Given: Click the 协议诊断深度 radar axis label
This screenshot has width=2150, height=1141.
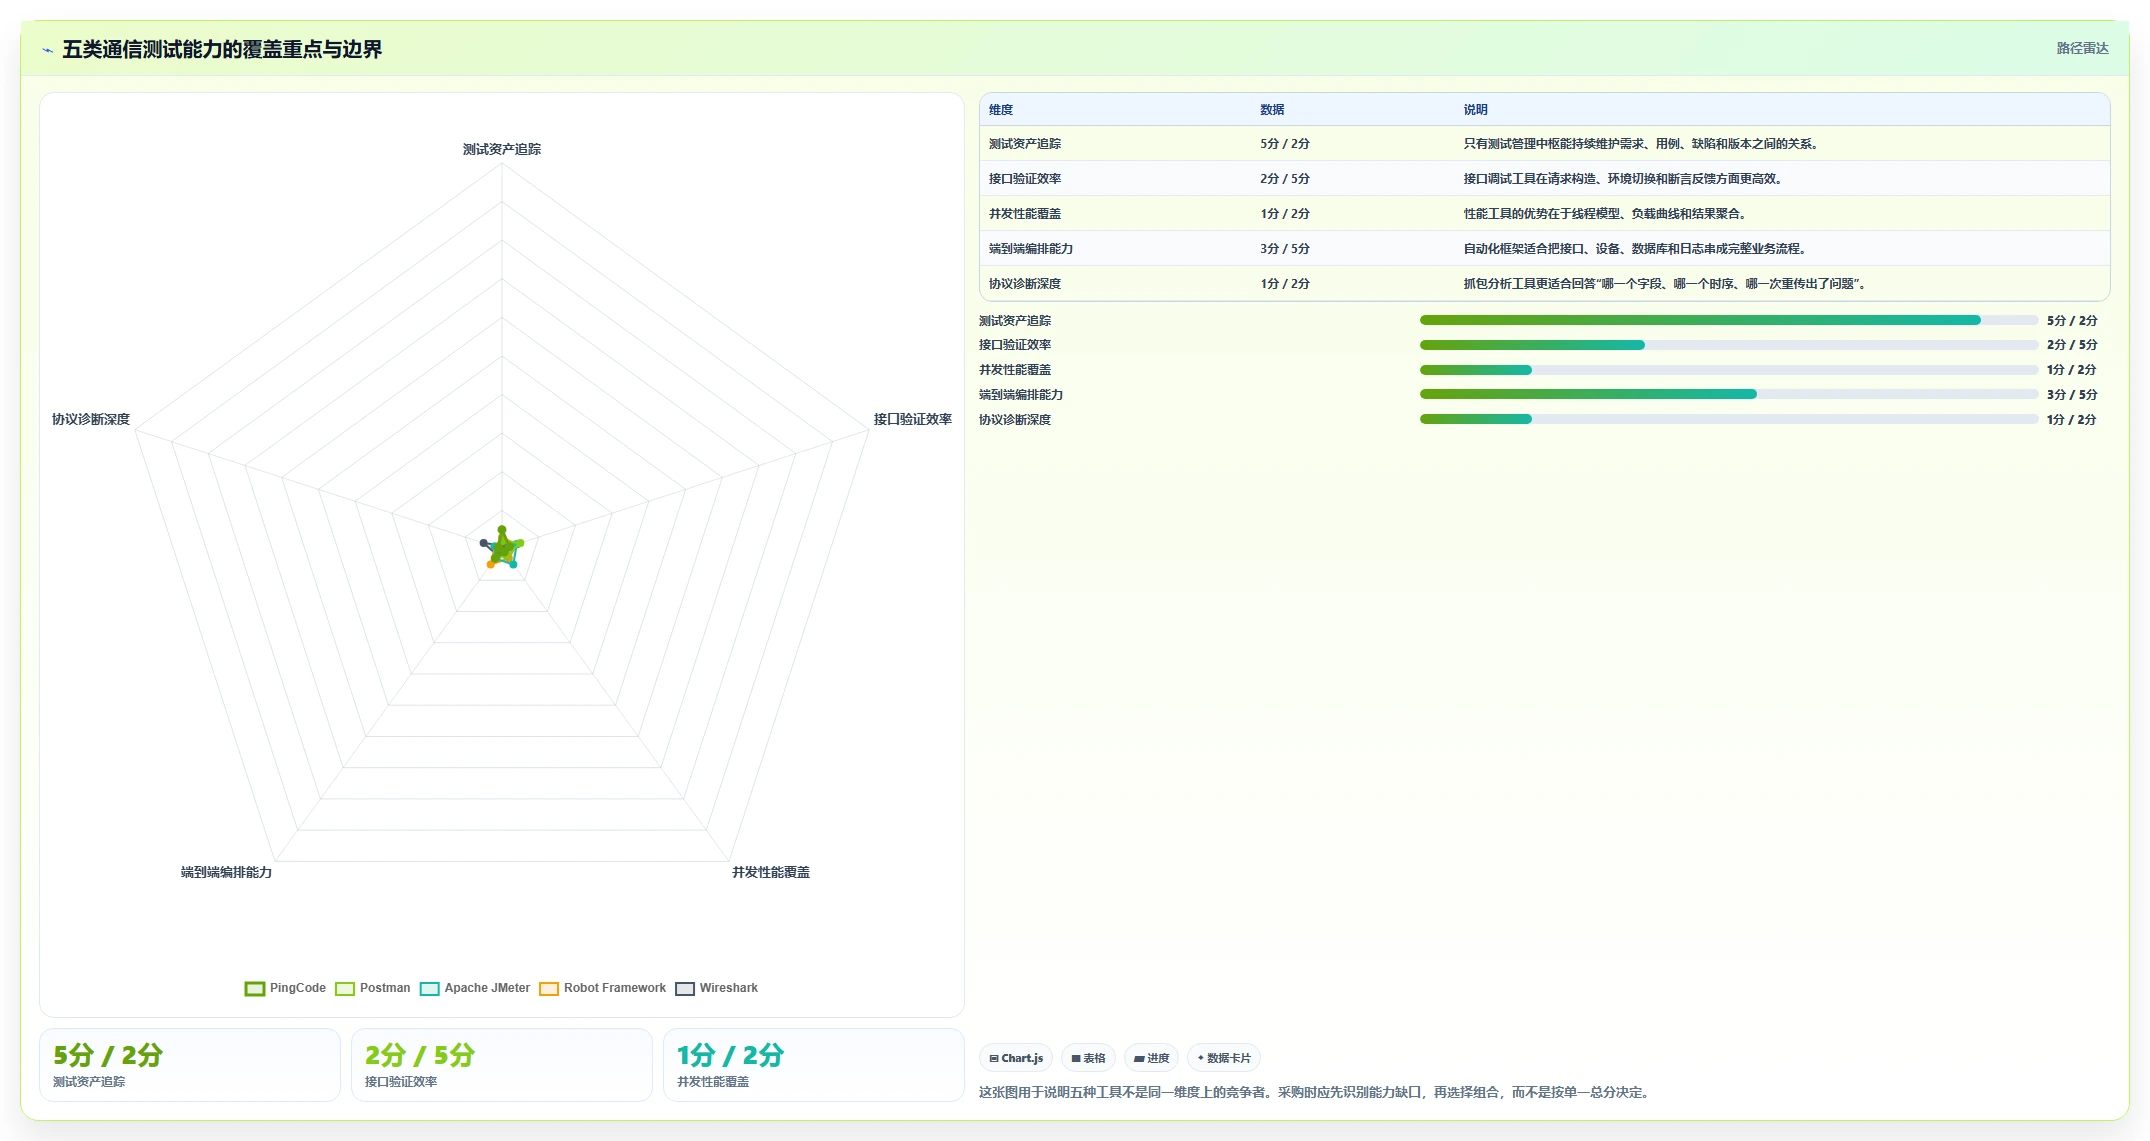Looking at the screenshot, I should (x=91, y=419).
